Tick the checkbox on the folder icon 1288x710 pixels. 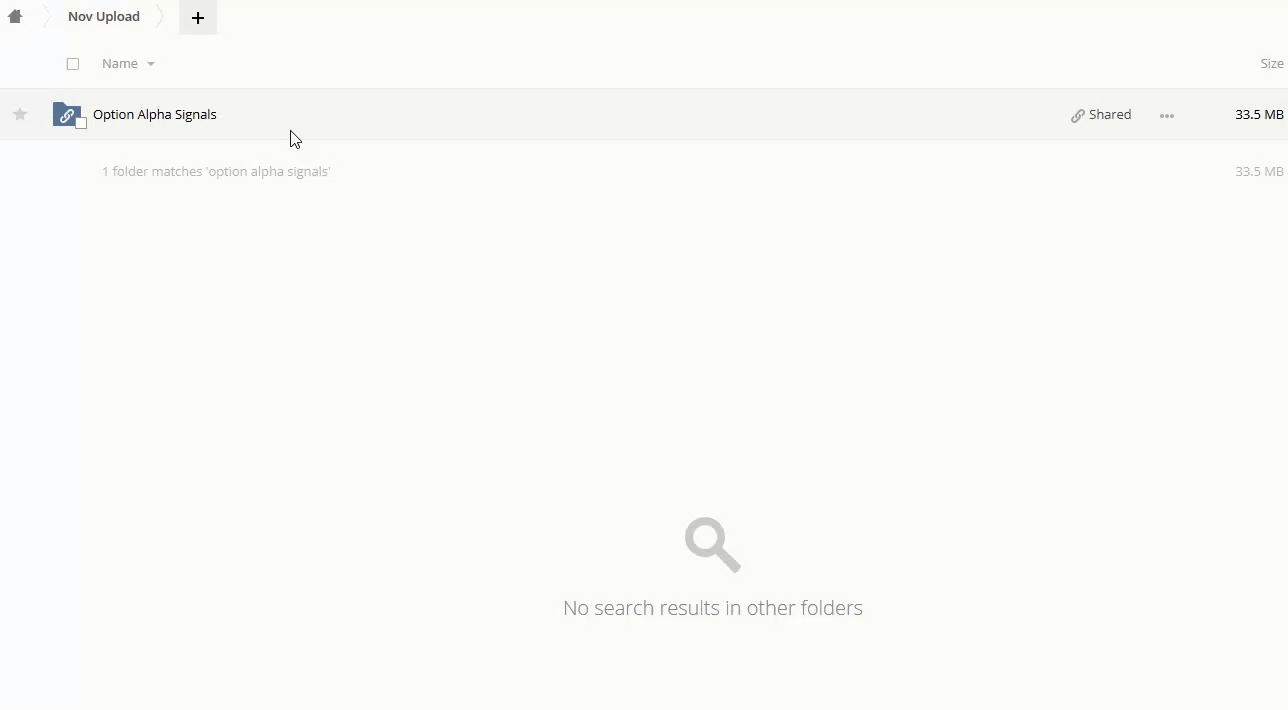point(81,123)
